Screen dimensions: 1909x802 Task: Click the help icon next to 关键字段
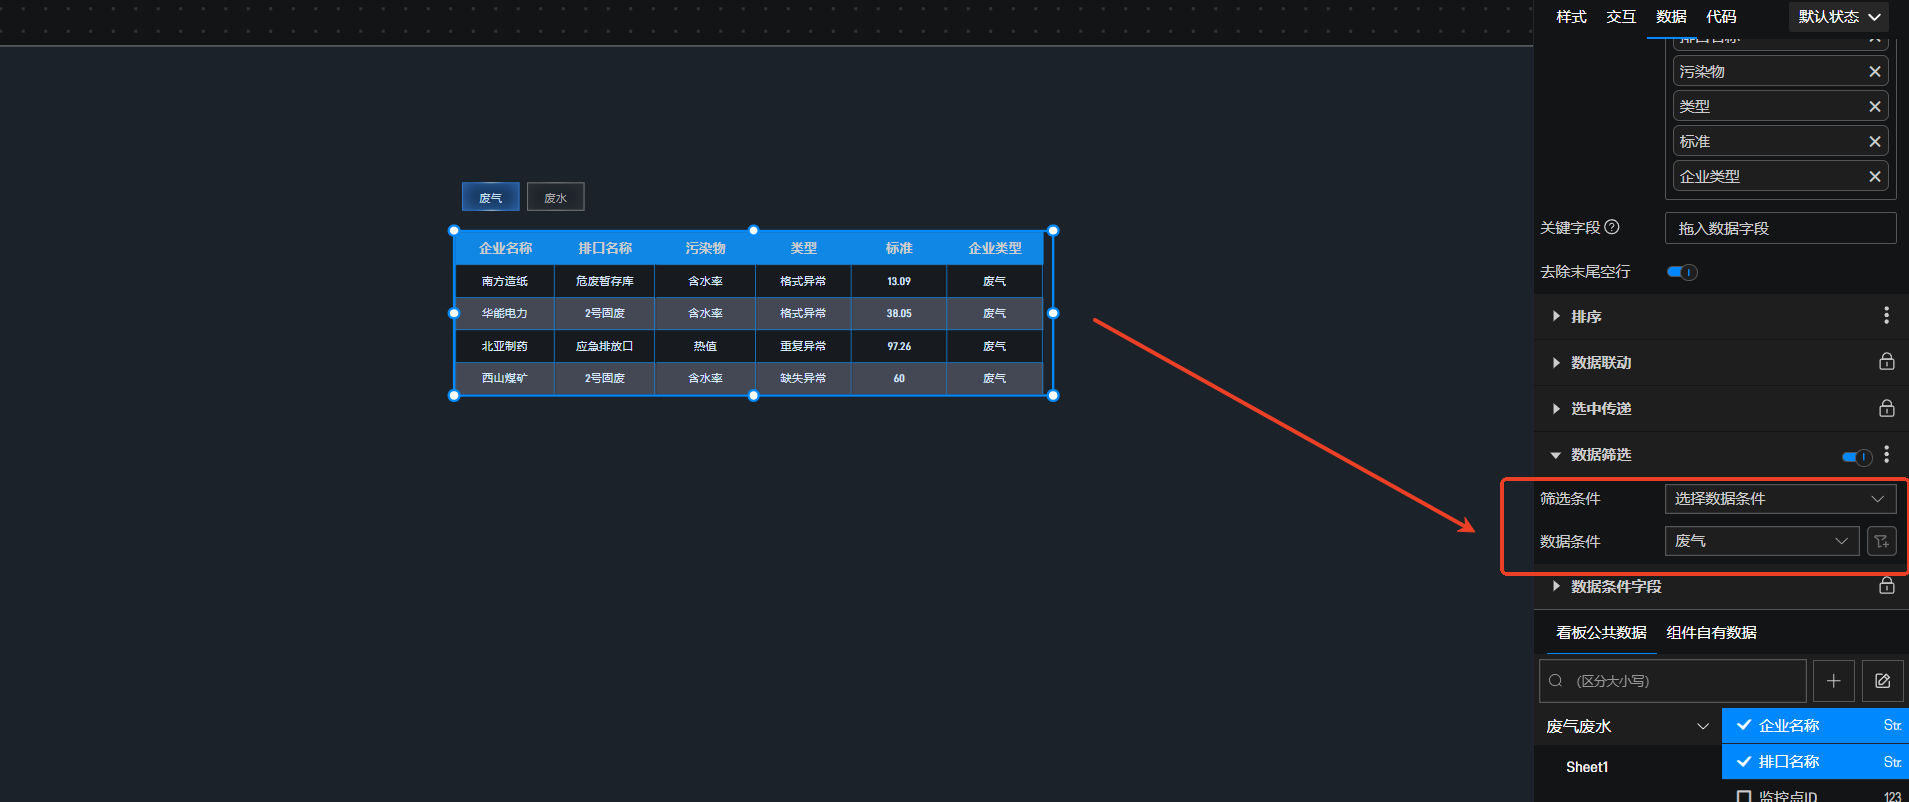coord(1612,227)
